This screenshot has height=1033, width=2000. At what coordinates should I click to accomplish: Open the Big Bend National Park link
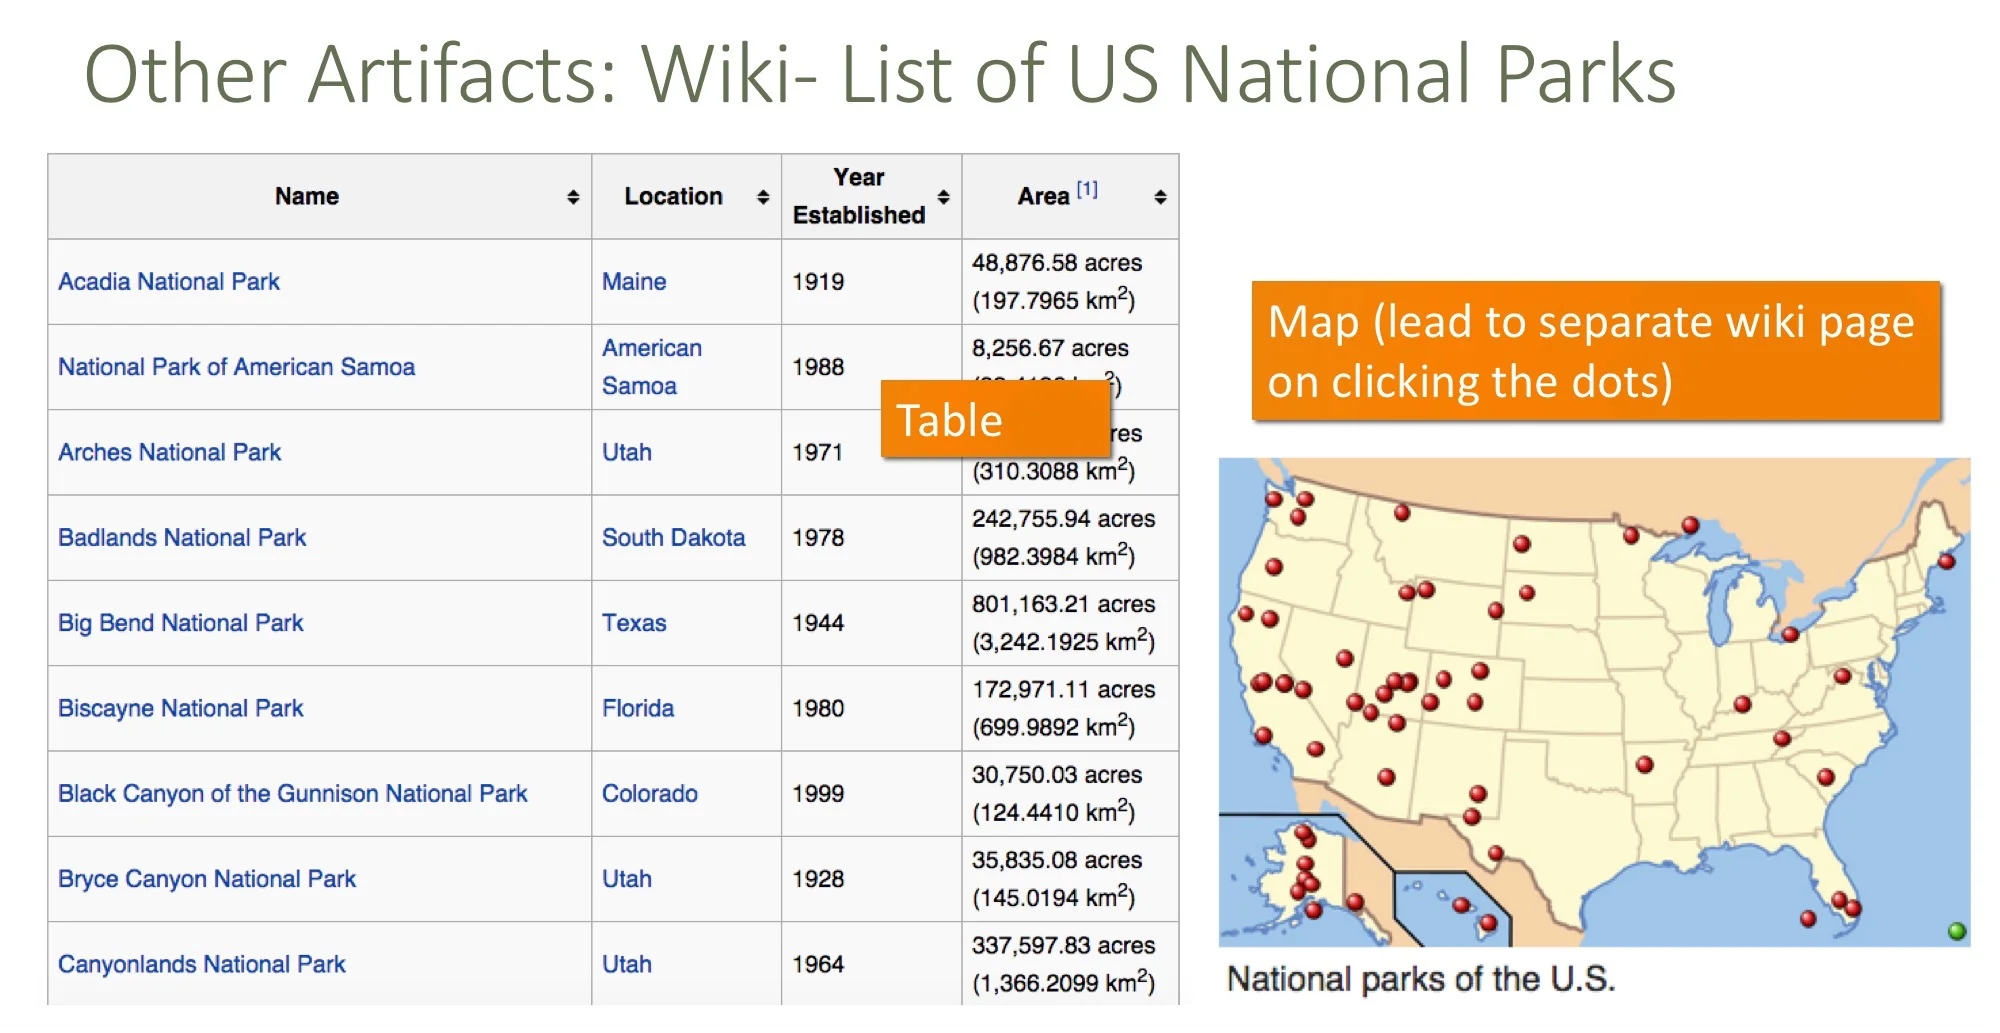click(180, 622)
